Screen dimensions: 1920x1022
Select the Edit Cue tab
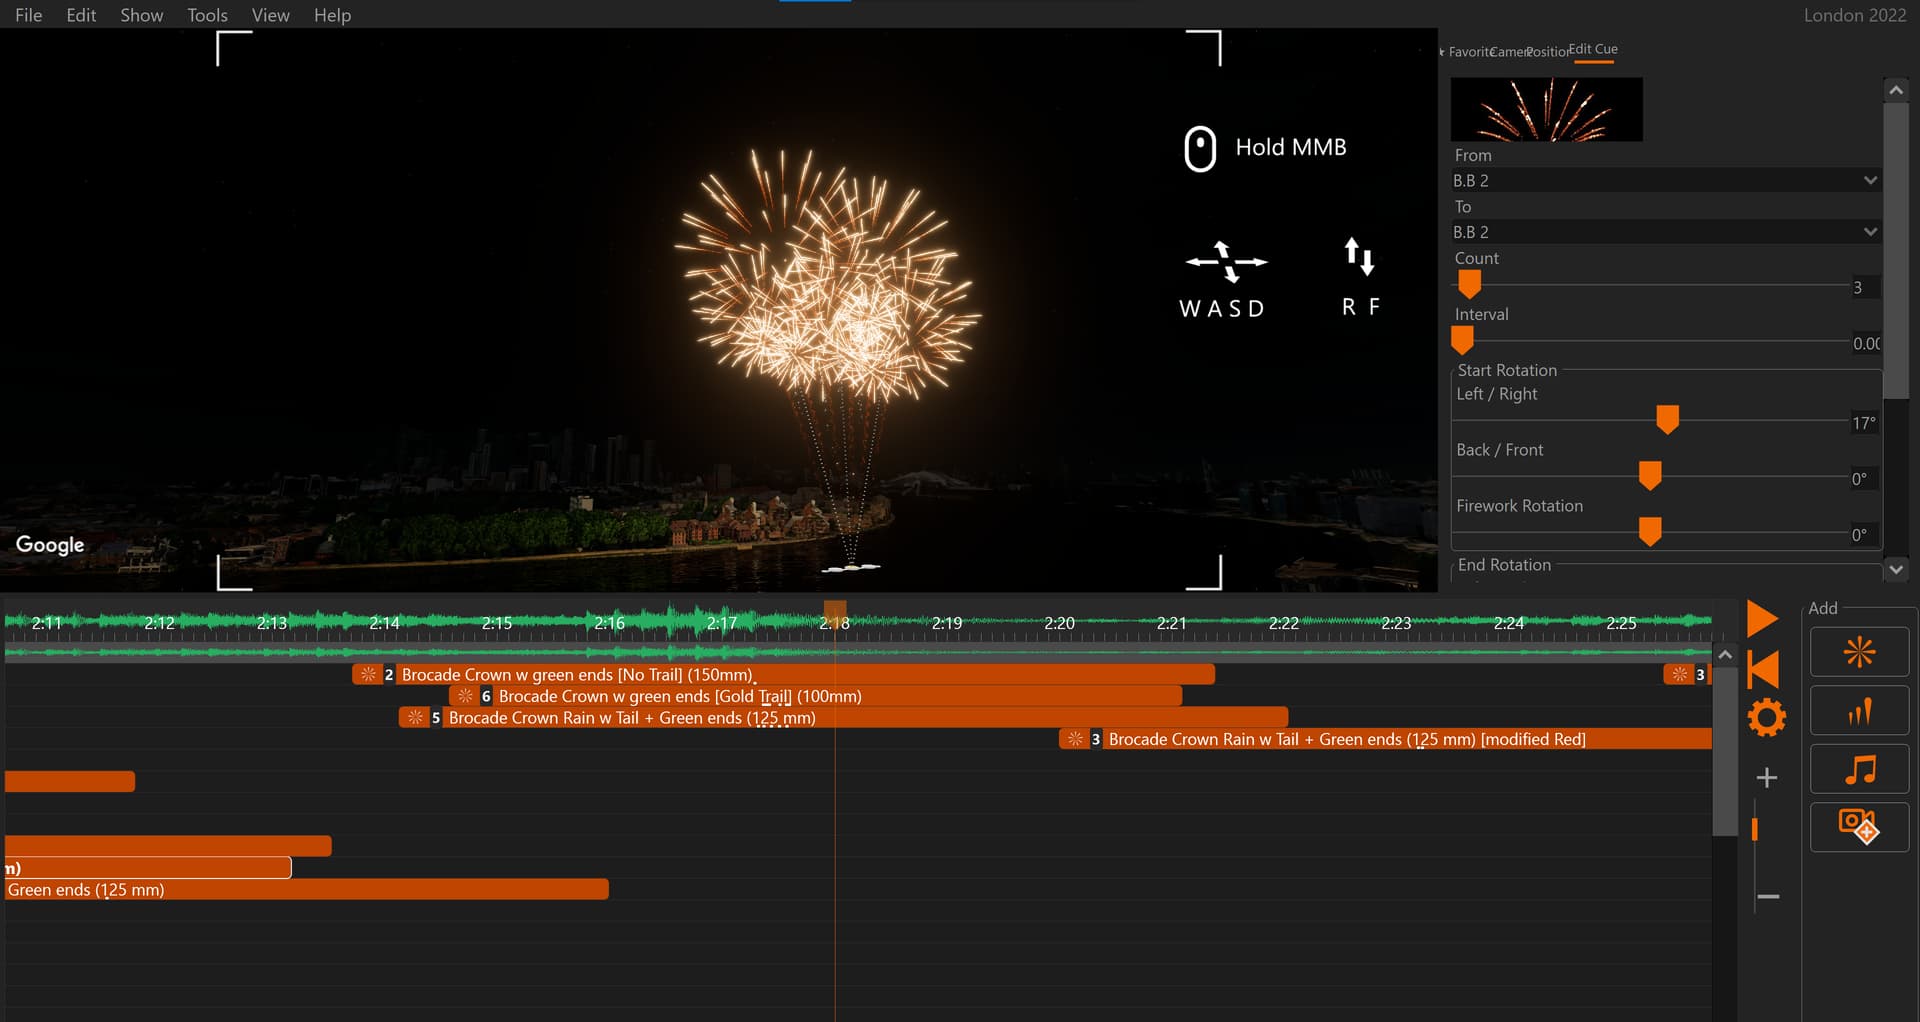pyautogui.click(x=1593, y=50)
